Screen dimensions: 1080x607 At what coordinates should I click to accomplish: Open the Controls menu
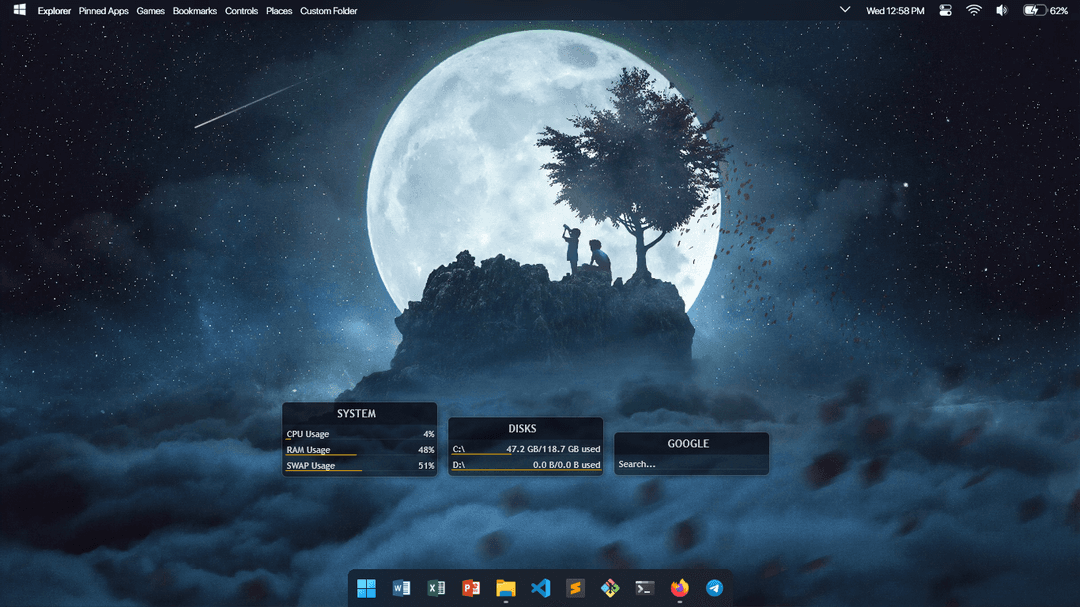point(241,11)
